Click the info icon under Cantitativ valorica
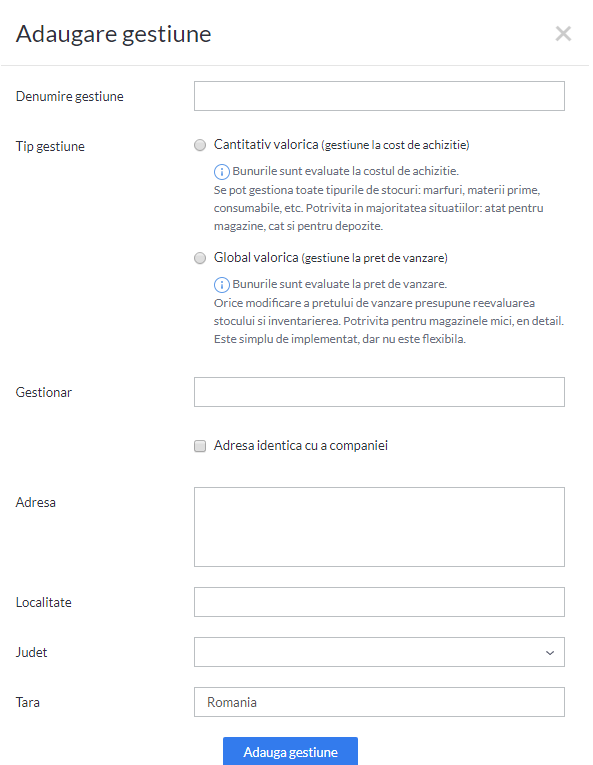 coord(222,172)
